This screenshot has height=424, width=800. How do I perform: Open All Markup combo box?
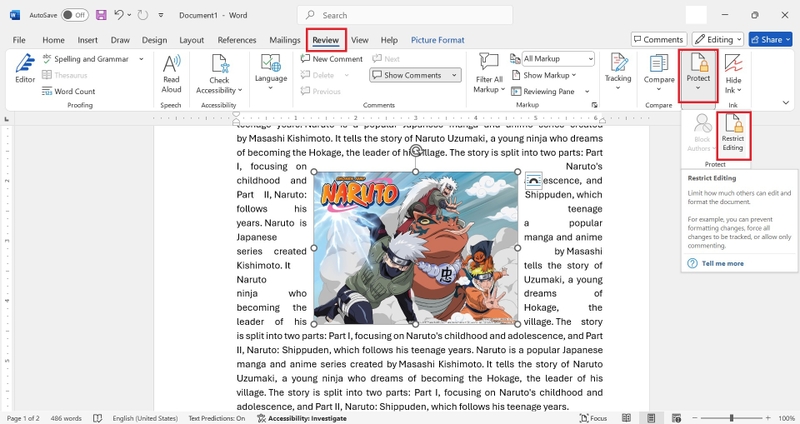coord(558,59)
